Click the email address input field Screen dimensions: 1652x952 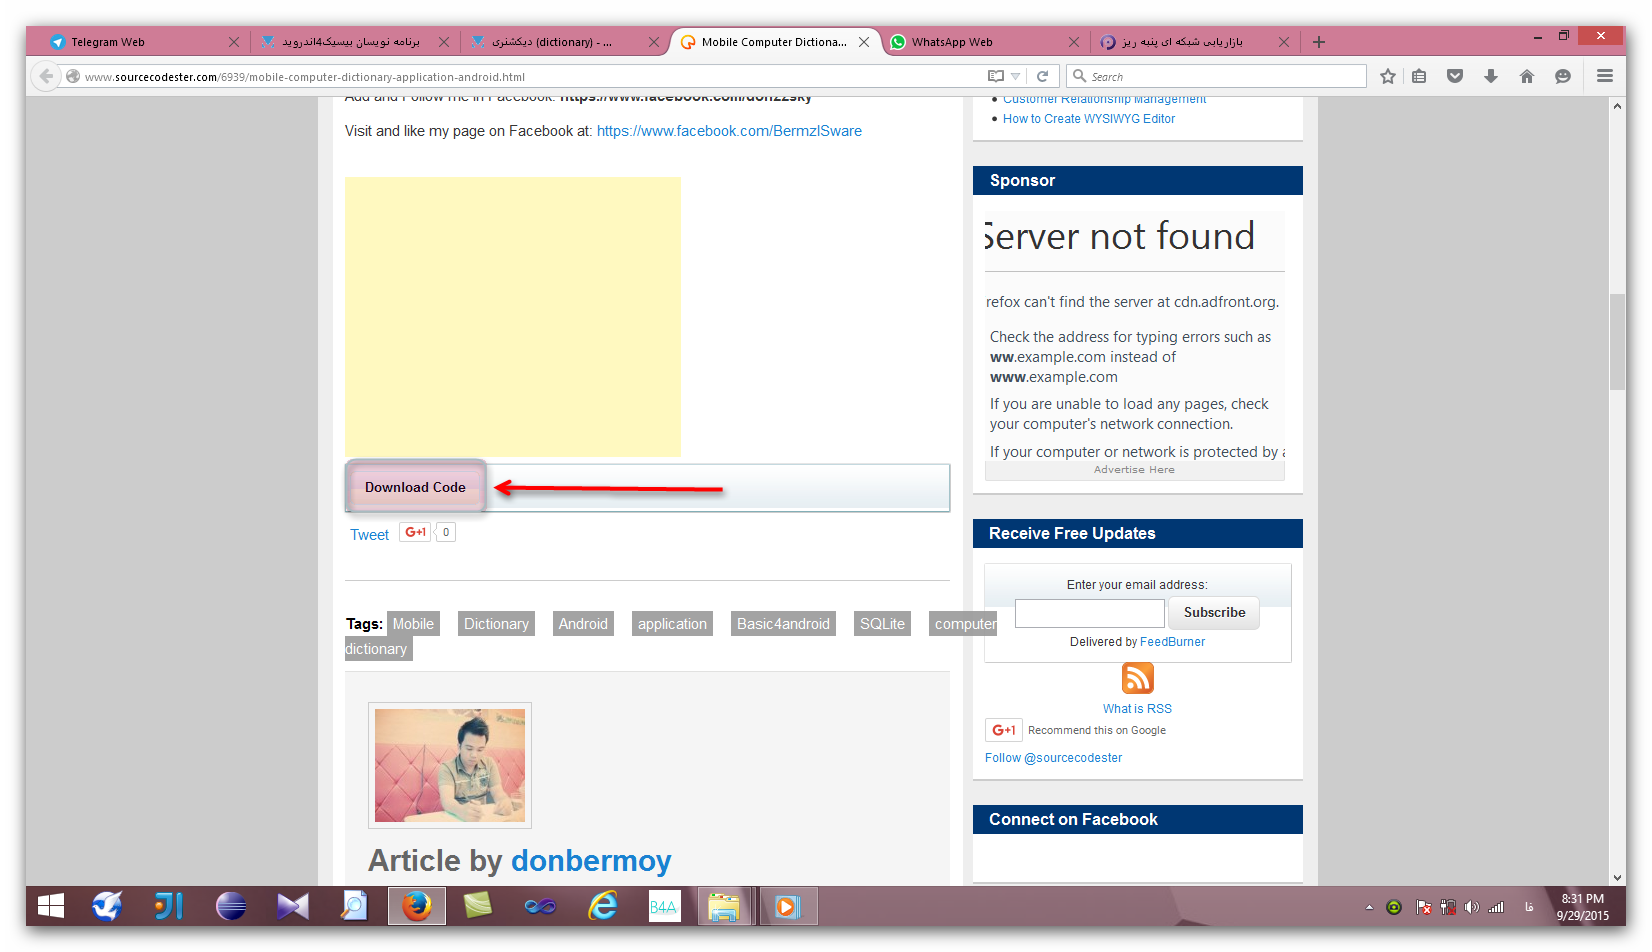[1089, 613]
